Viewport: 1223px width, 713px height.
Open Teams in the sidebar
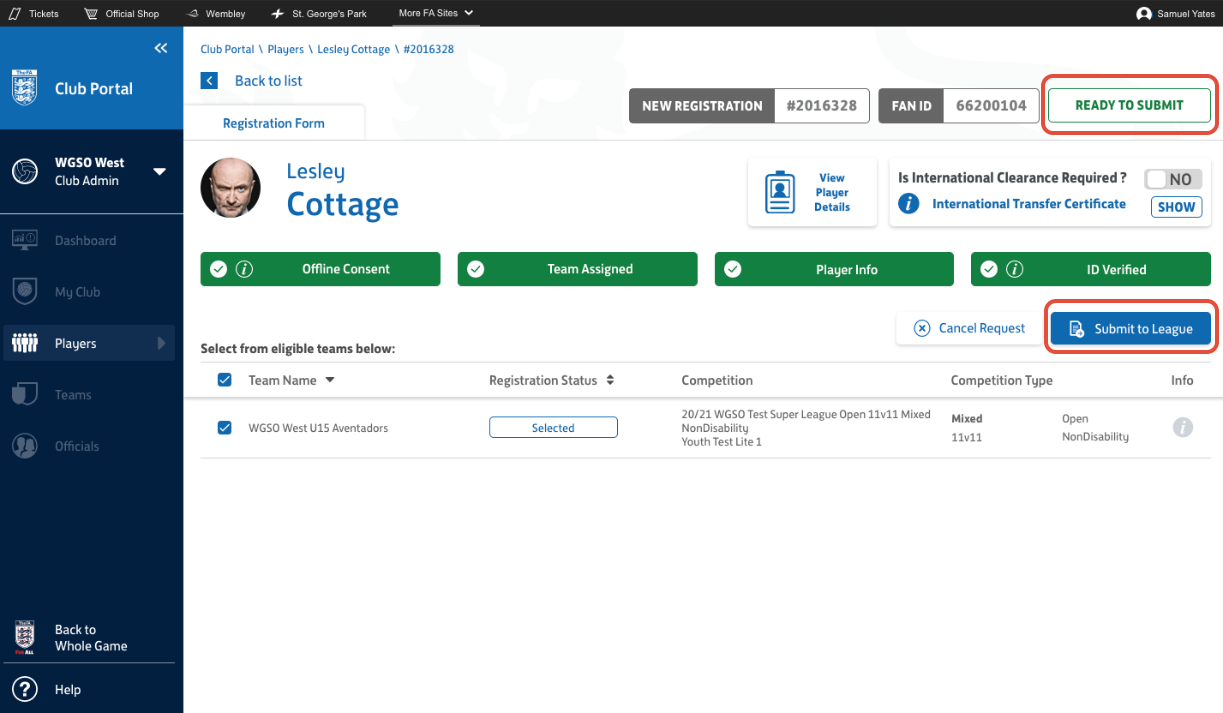pos(73,395)
